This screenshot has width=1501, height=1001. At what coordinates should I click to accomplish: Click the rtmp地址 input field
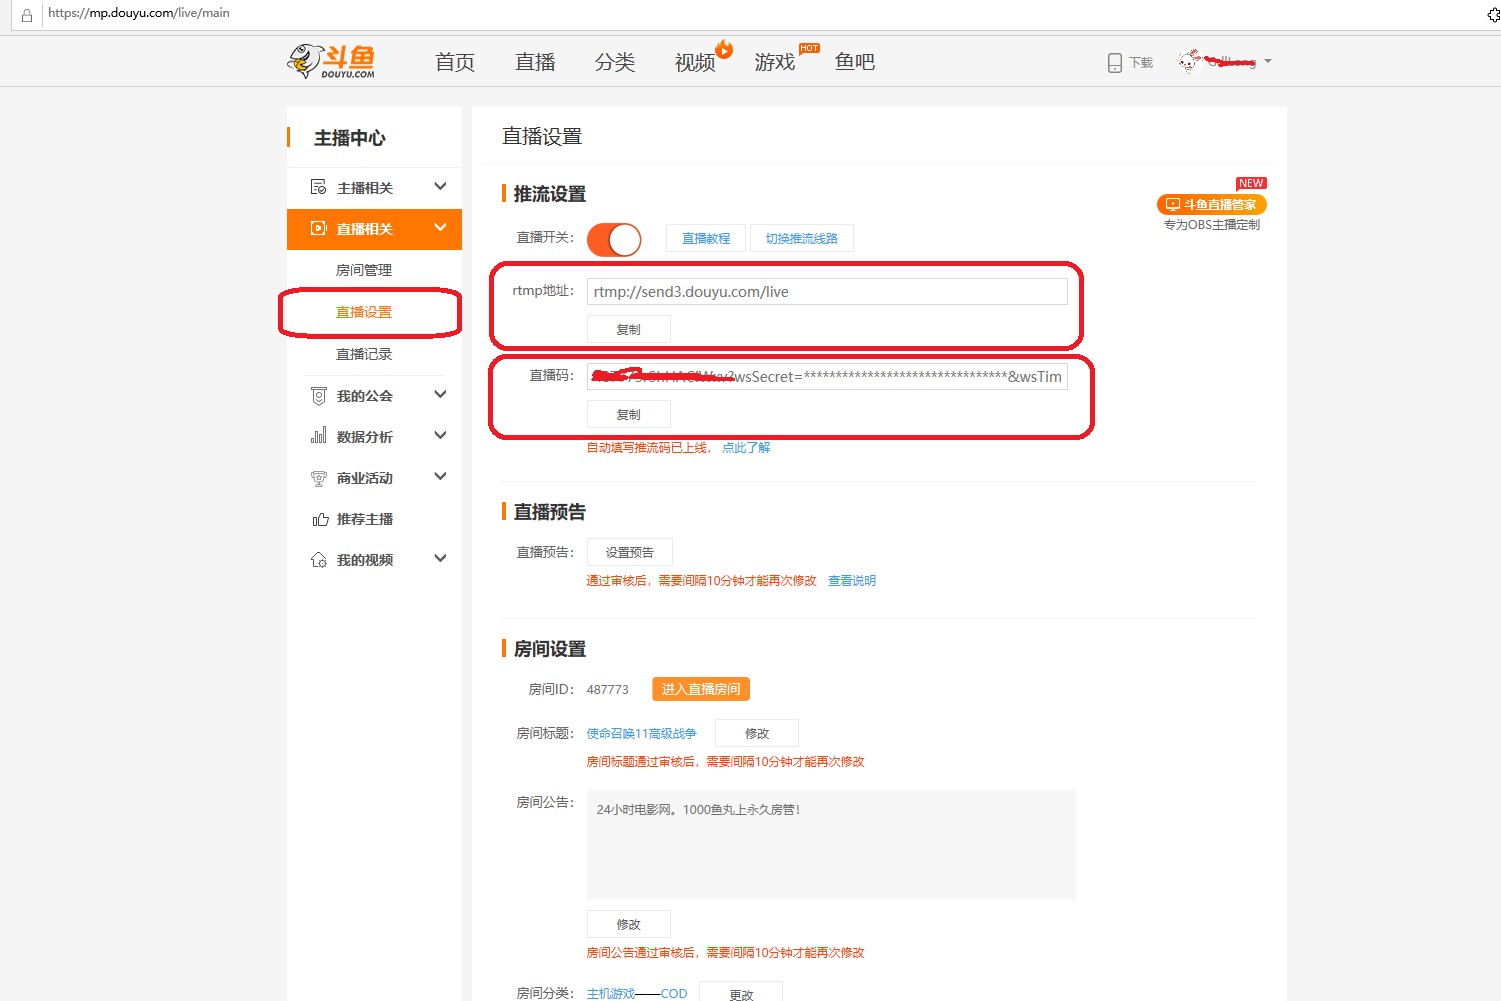[x=827, y=292]
